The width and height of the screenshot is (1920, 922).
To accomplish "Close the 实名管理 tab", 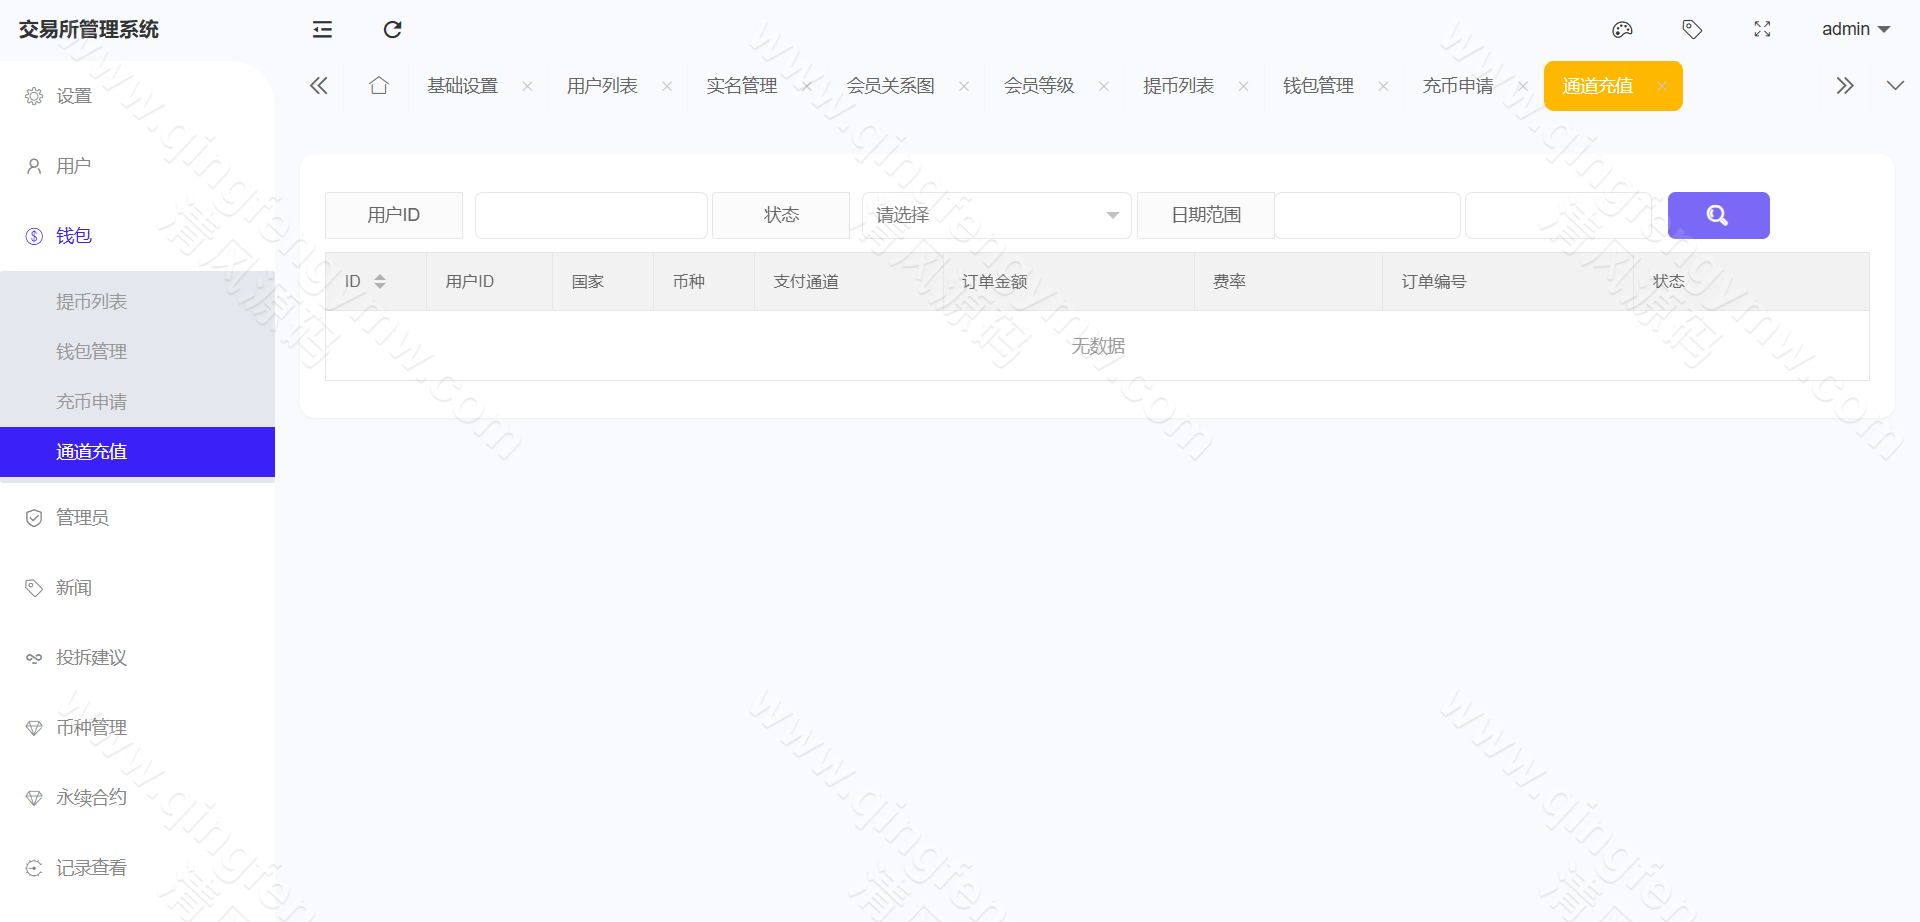I will tap(805, 85).
